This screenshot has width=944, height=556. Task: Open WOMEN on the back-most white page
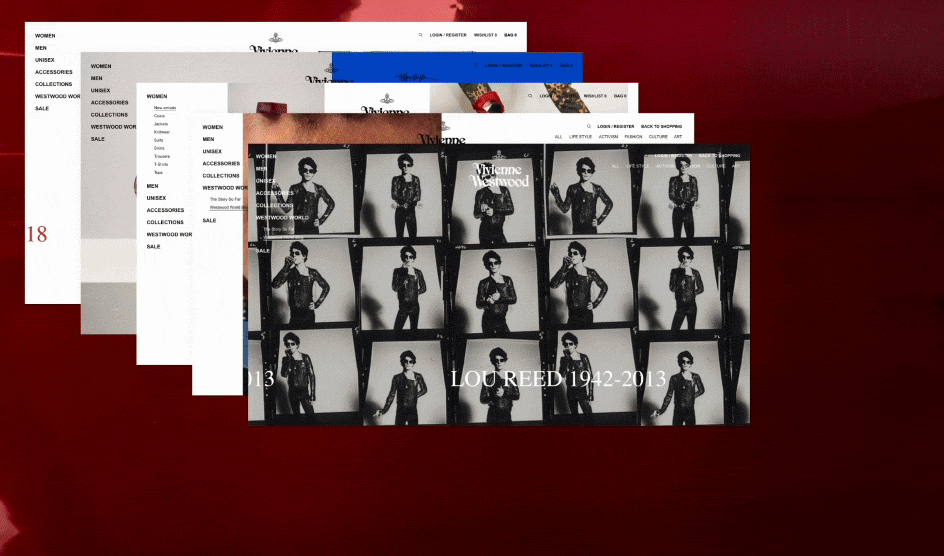coord(45,36)
